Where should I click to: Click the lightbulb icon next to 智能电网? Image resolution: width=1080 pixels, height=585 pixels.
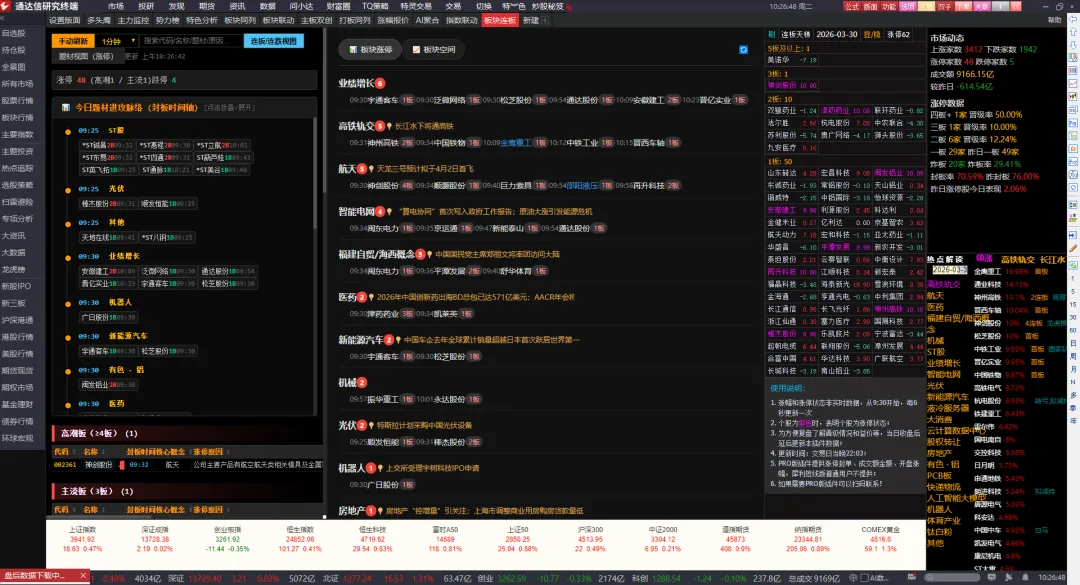coord(390,212)
